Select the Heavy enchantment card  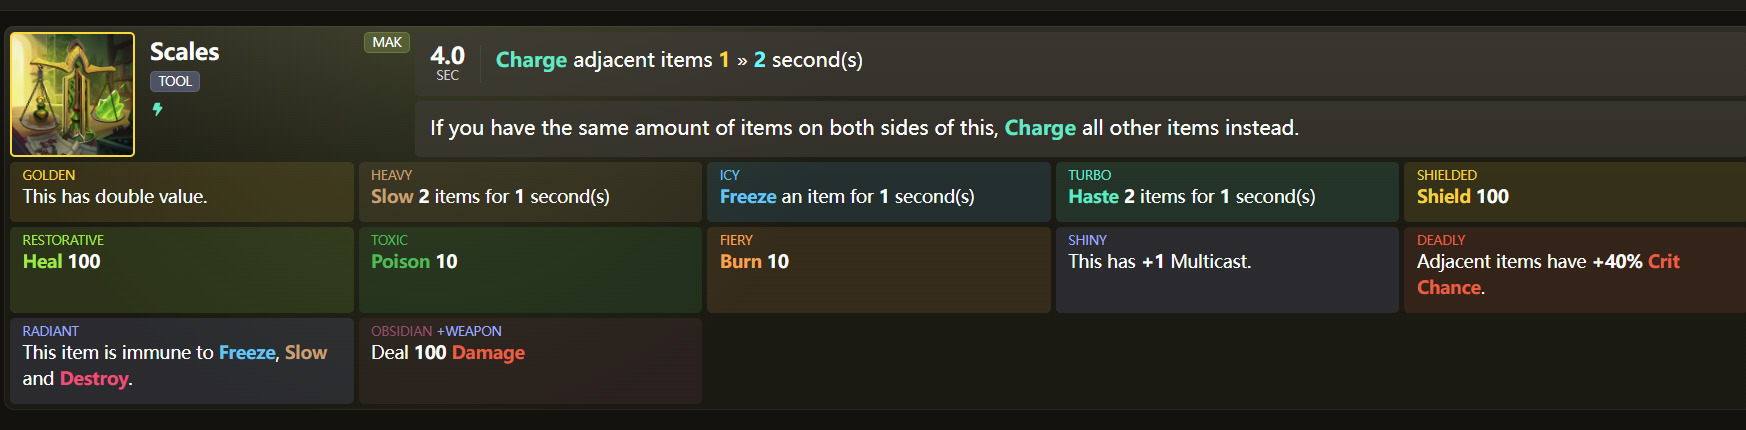530,191
